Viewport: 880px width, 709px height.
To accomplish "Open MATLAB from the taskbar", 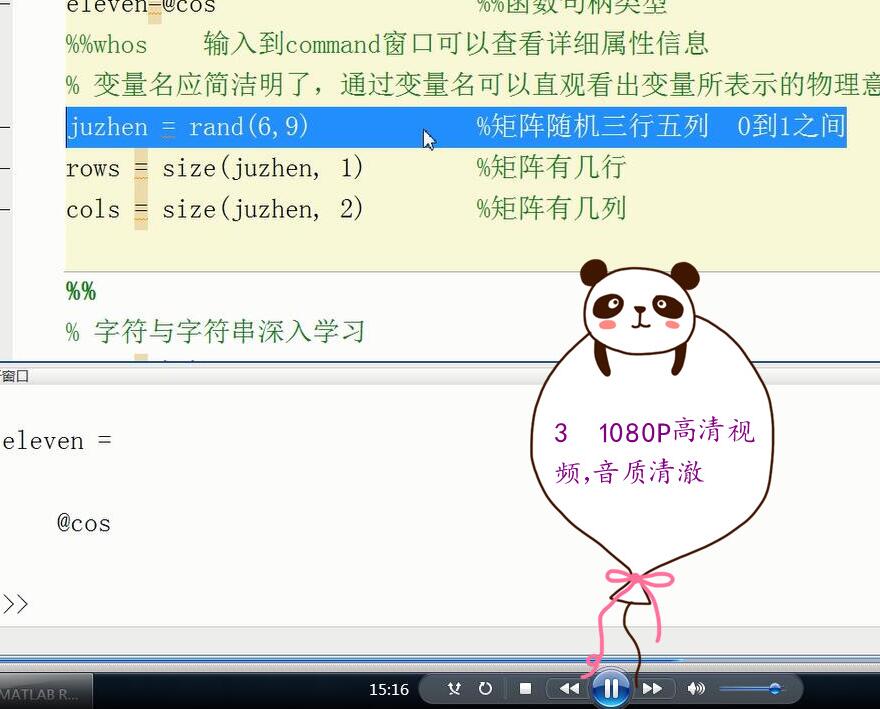I will click(x=45, y=692).
